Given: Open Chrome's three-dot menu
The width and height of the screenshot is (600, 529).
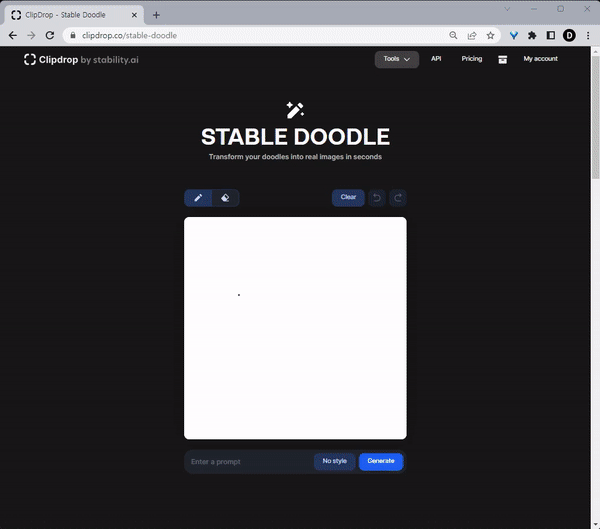Looking at the screenshot, I should point(588,36).
